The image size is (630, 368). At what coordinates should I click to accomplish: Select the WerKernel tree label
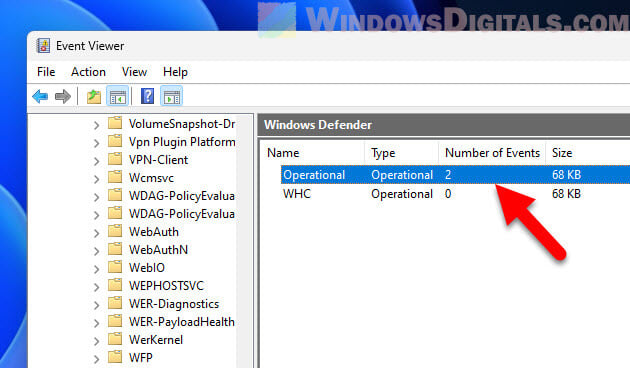coord(155,340)
